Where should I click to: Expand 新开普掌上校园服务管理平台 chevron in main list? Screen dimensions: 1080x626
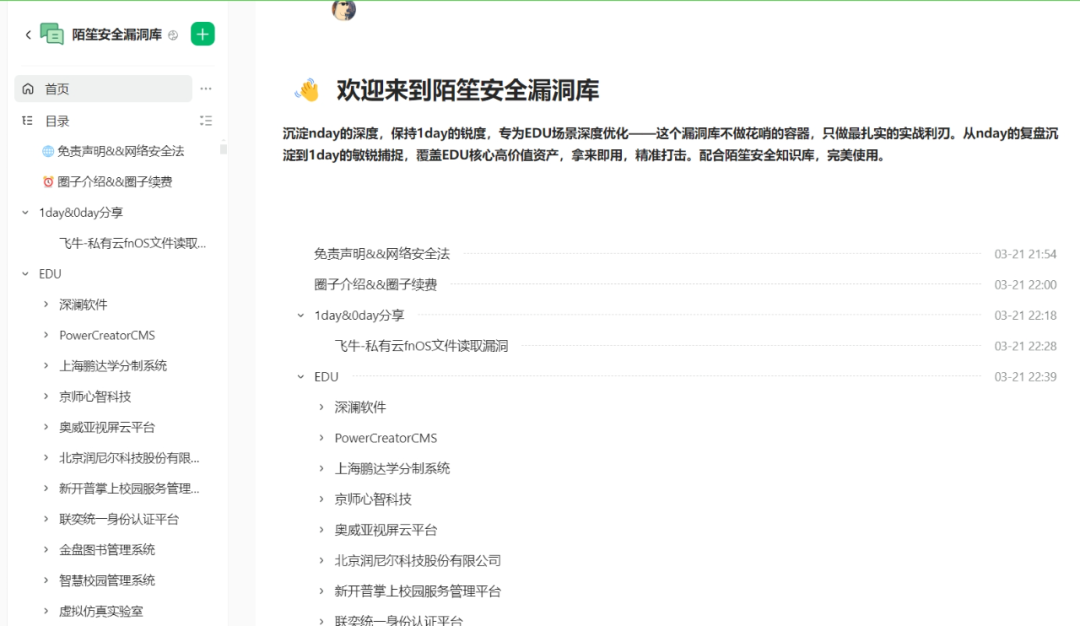tap(322, 591)
